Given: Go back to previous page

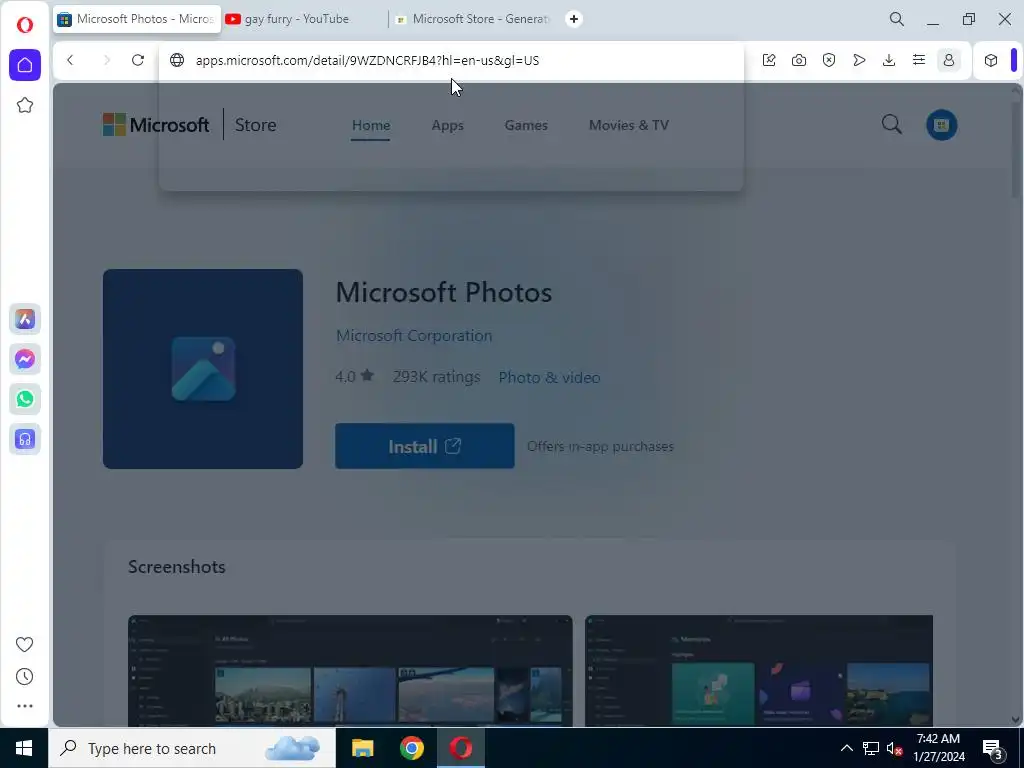Looking at the screenshot, I should tap(71, 60).
